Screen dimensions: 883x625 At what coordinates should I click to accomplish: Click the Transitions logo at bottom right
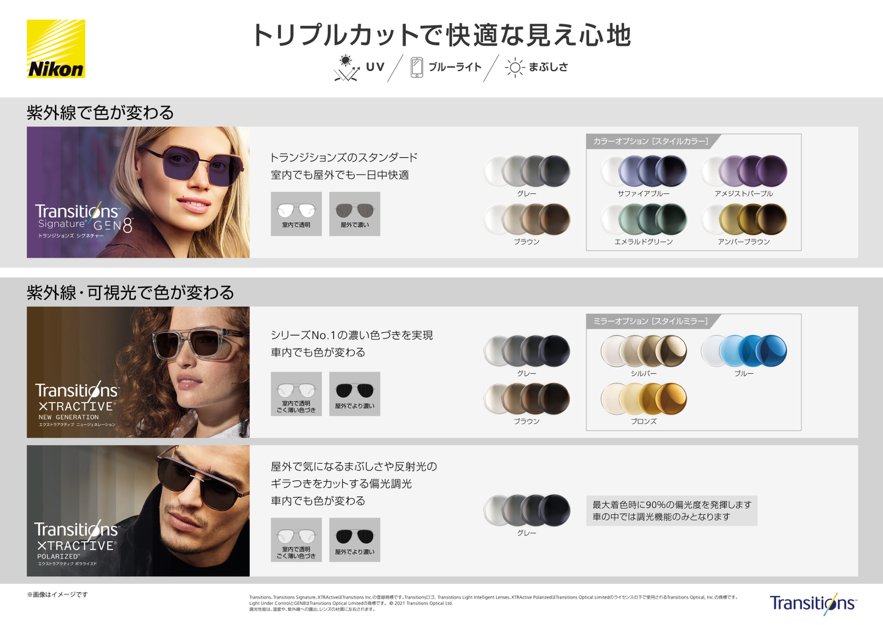coord(813,603)
